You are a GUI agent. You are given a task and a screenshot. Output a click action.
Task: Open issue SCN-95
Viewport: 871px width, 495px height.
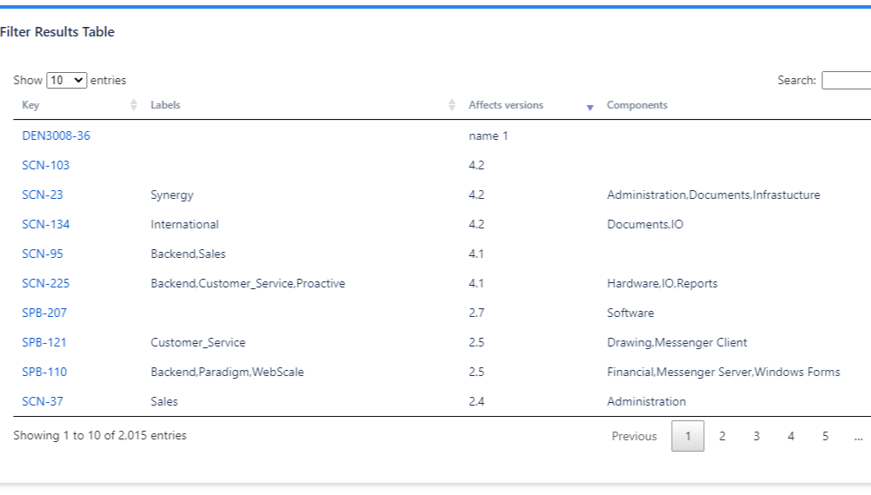point(42,254)
